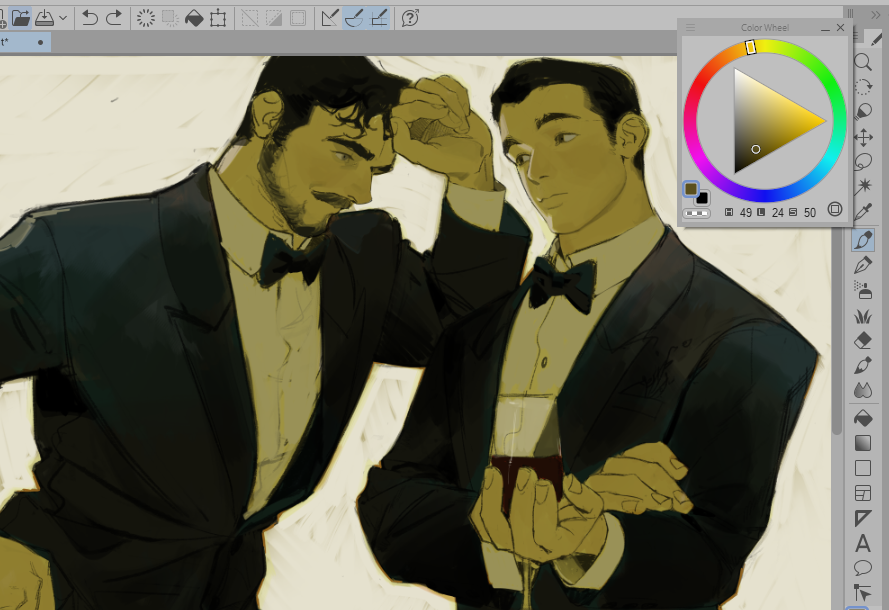
Task: Expand the collapsed palette dock double-chevron
Action: [875, 15]
